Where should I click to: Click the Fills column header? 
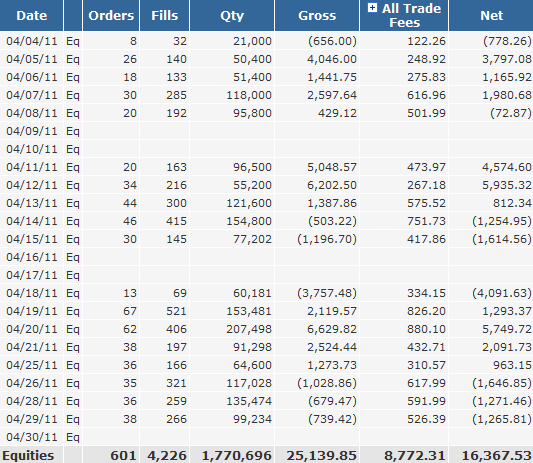tap(165, 15)
